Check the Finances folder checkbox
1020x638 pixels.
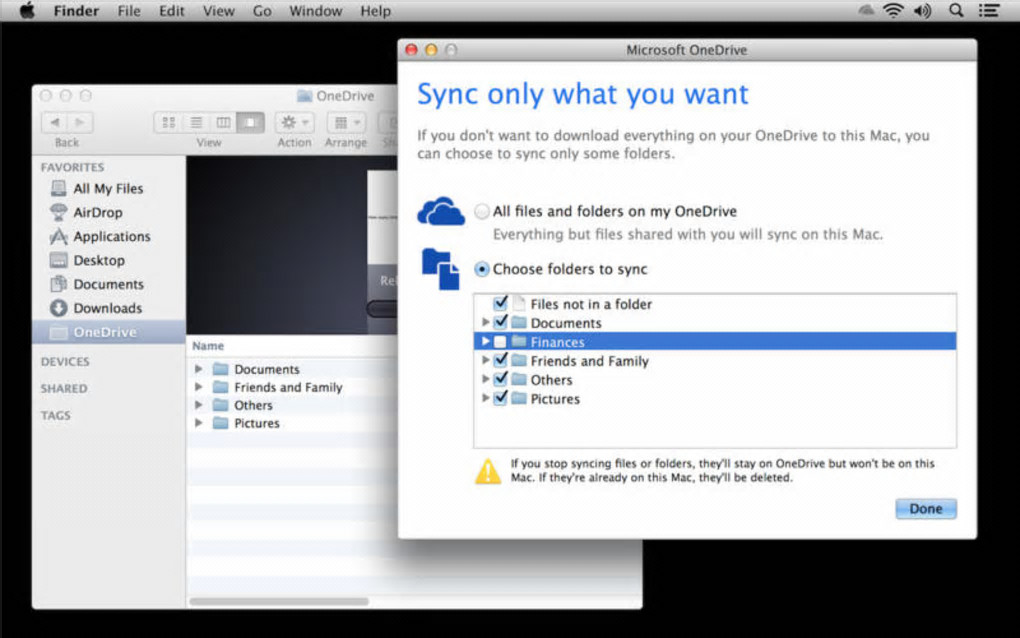[500, 341]
